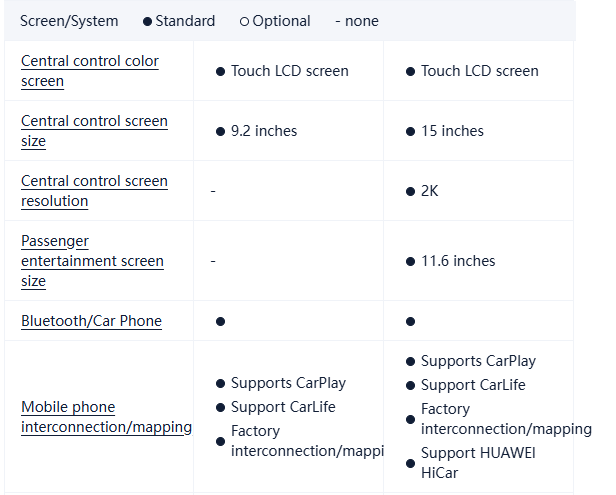Click second column Supports CarPlay text
Viewport: 616px width, 495px height.
(x=478, y=361)
